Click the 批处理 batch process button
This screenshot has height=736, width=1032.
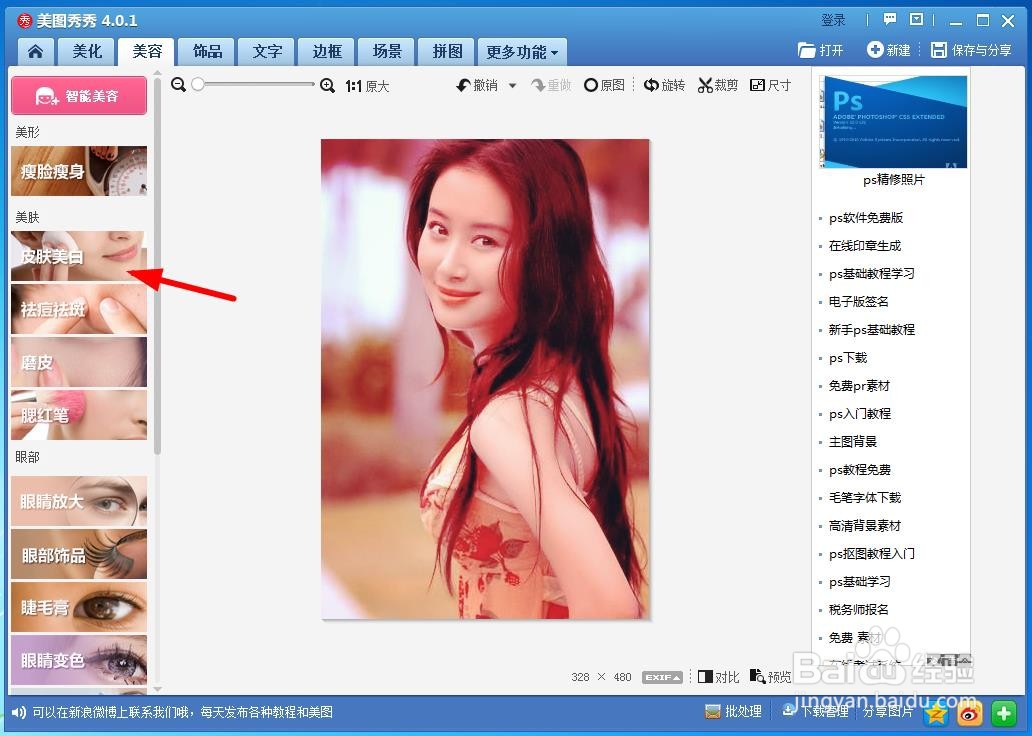click(733, 712)
